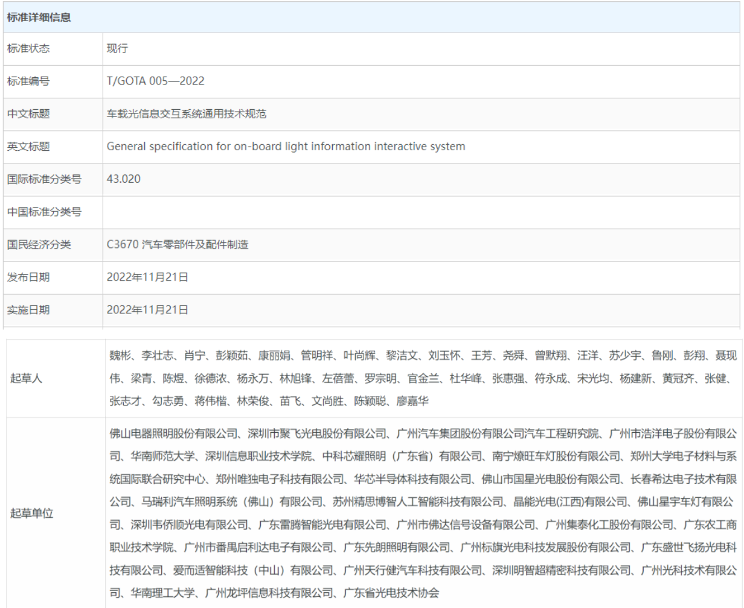Image resolution: width=744 pixels, height=608 pixels.
Task: Click the 现行 status value
Action: 117,48
